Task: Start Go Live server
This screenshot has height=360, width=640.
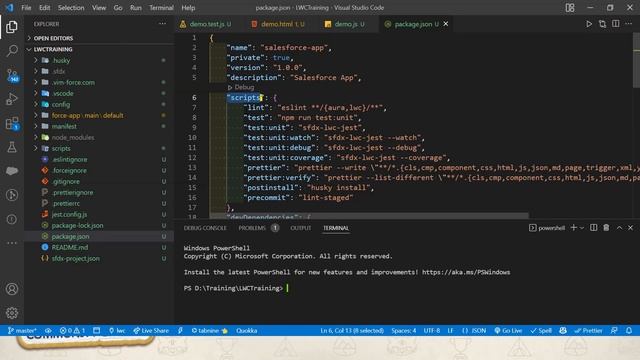Action: (508, 331)
